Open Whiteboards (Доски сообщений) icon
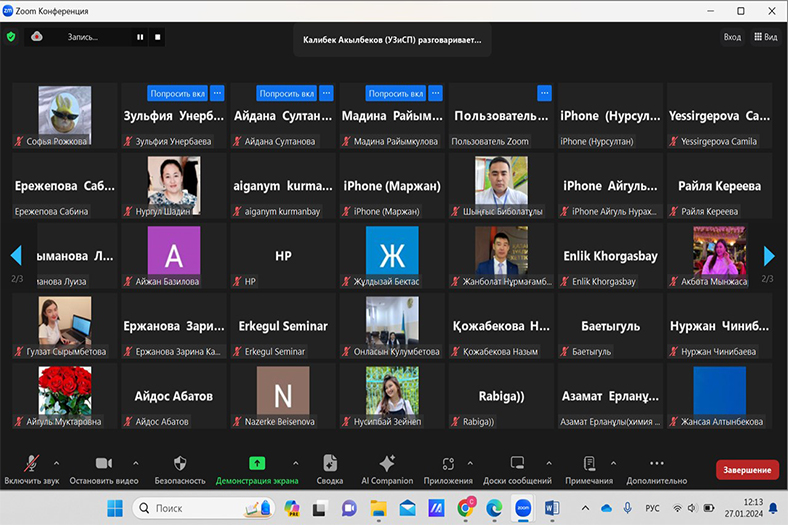 pyautogui.click(x=517, y=464)
